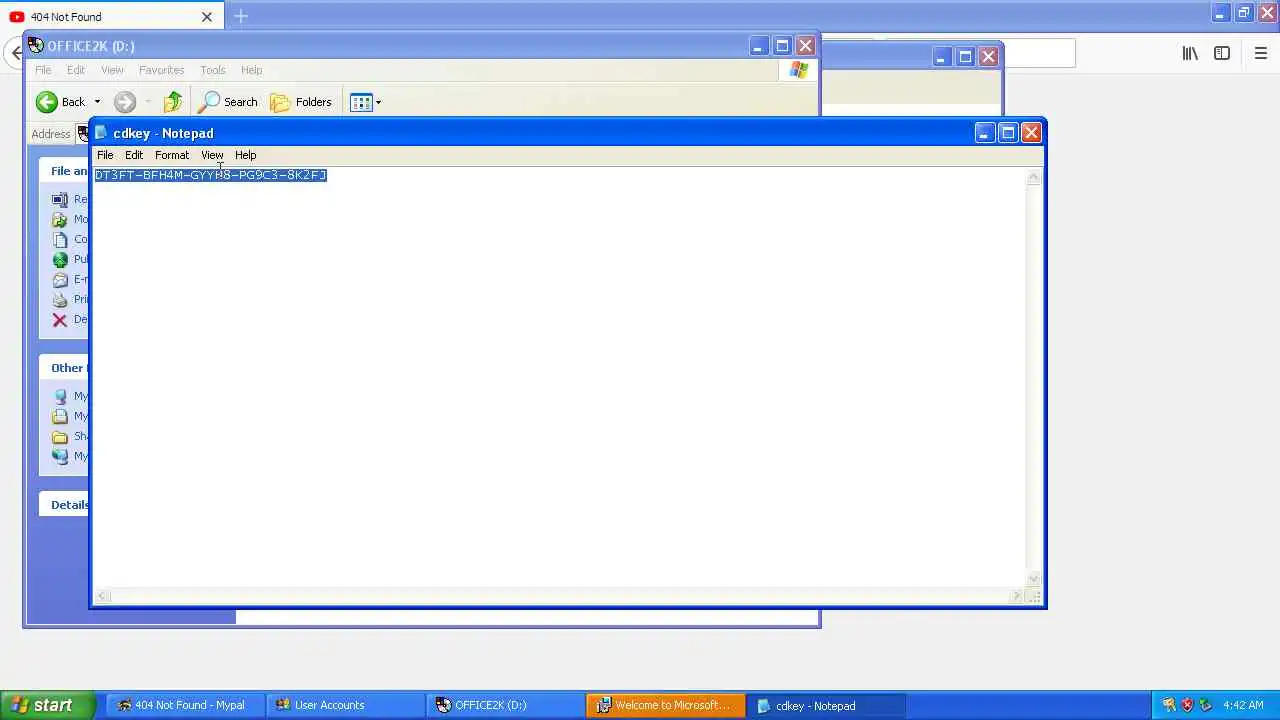Viewport: 1280px width, 720px height.
Task: Click the Other Places panel header
Action: click(63, 367)
